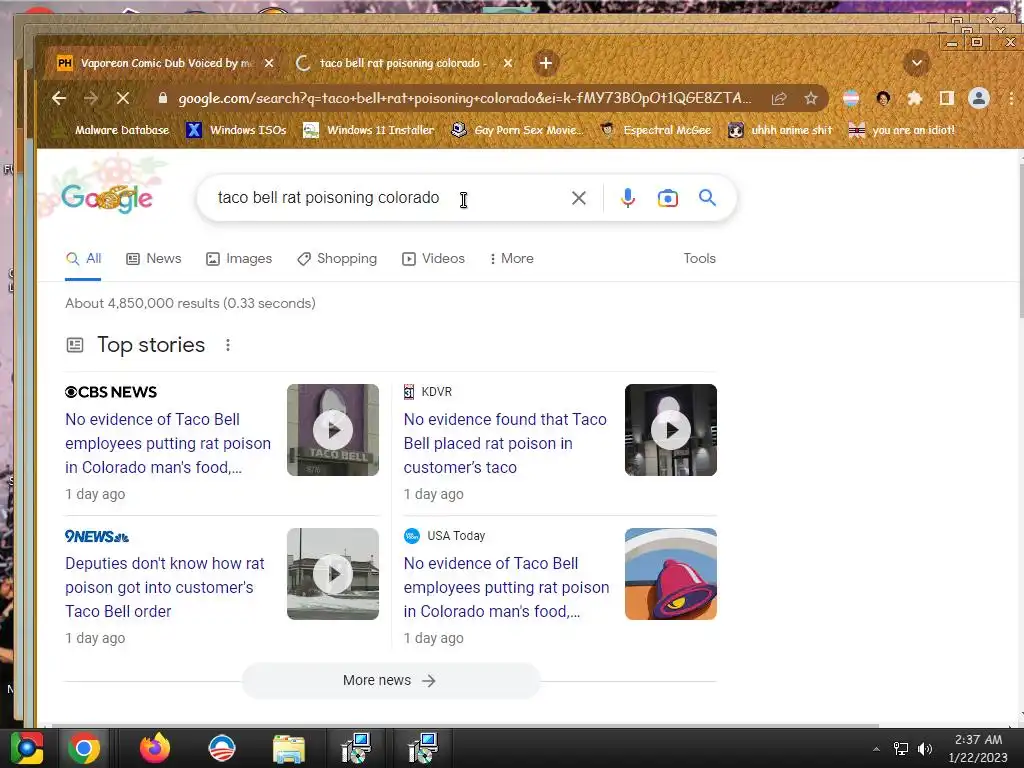
Task: Open the CBS News Taco Bell headline
Action: click(x=168, y=443)
